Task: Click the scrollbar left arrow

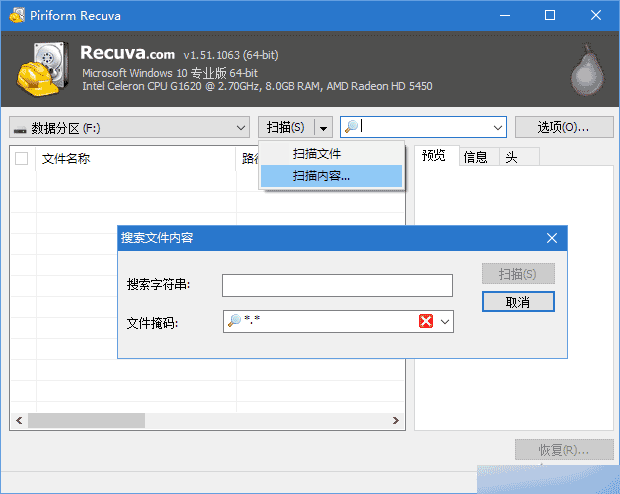Action: pyautogui.click(x=19, y=420)
